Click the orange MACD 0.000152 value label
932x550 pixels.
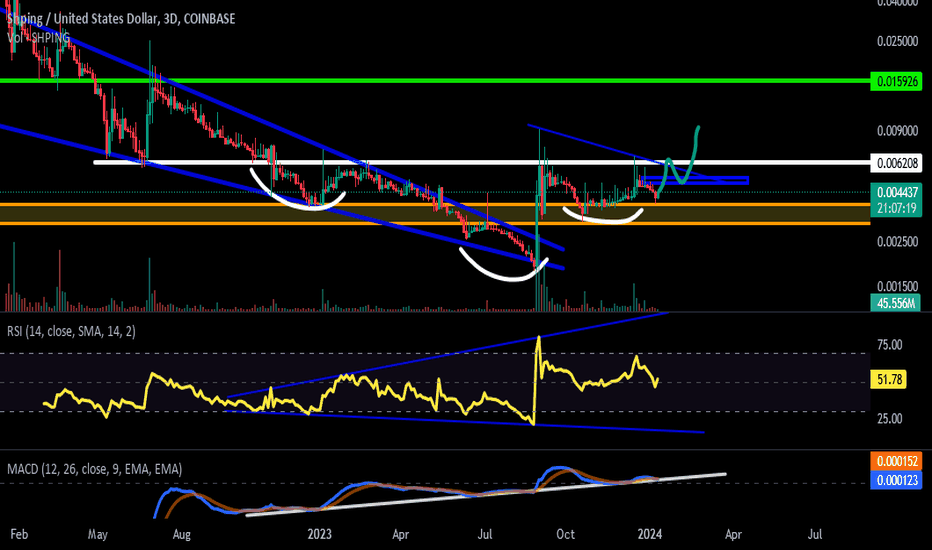coord(896,461)
